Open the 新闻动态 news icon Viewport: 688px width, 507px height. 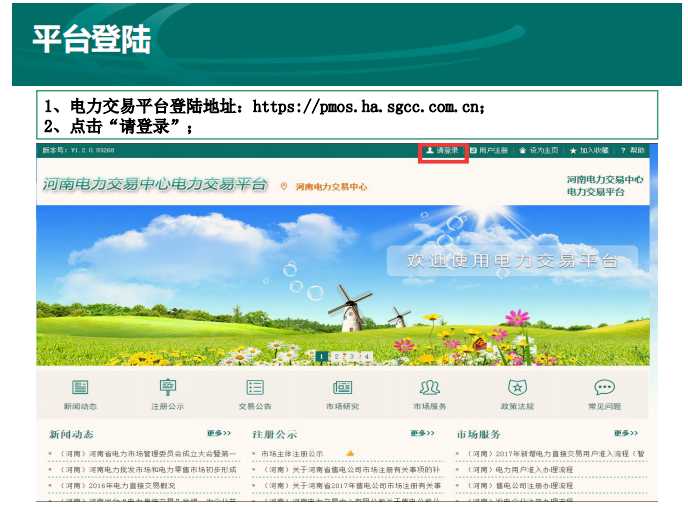80,388
